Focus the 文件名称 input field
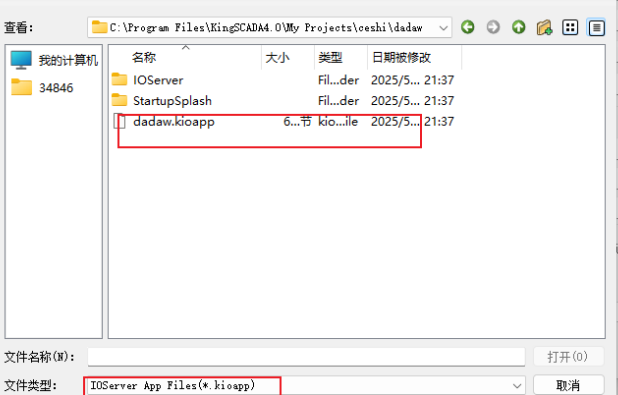Screen dimensions: 618x395 point(306,357)
